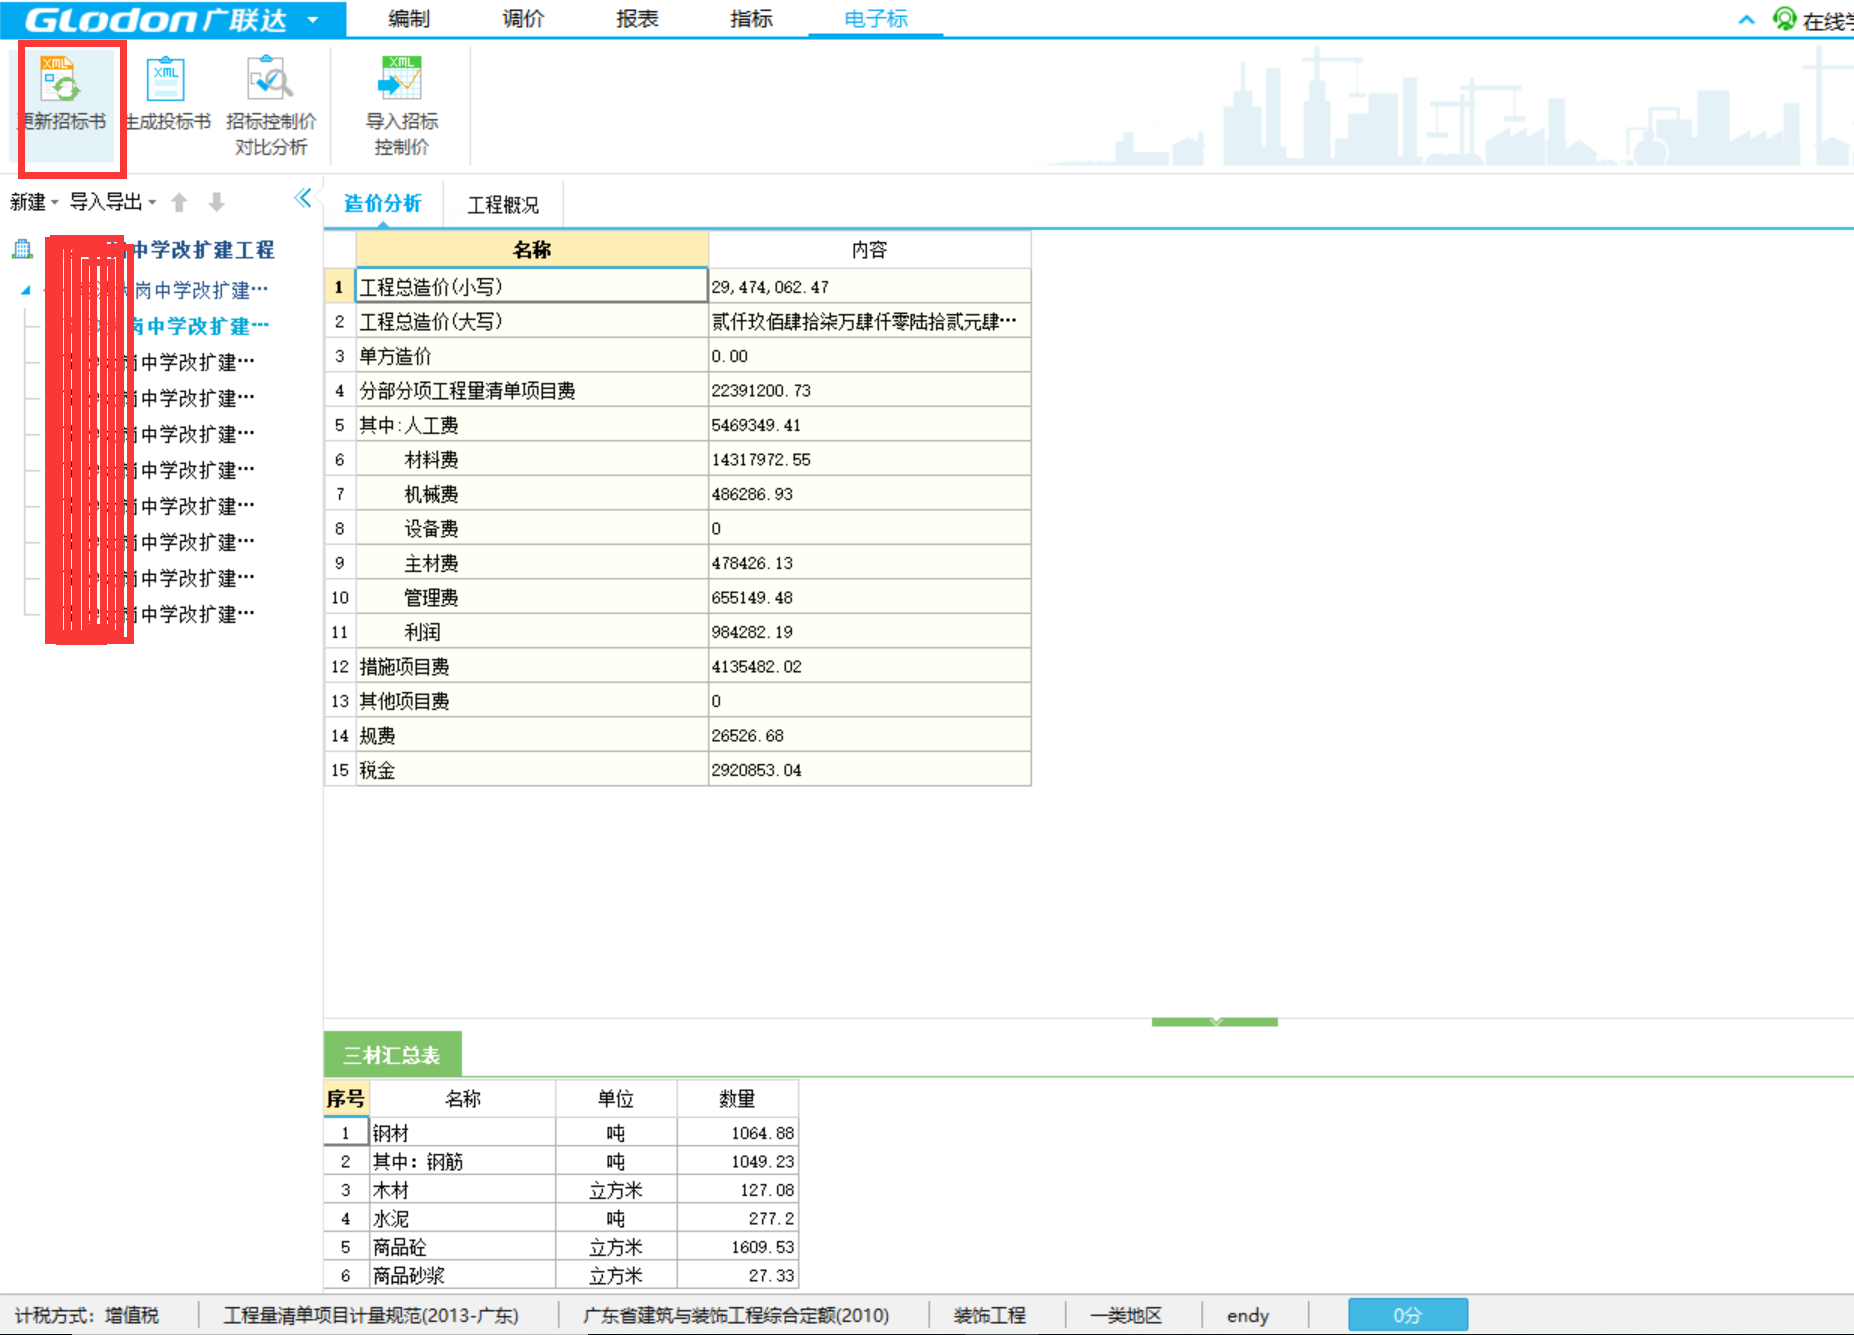Select row 工程总造价(大写)
1854x1335 pixels.
[x=677, y=321]
